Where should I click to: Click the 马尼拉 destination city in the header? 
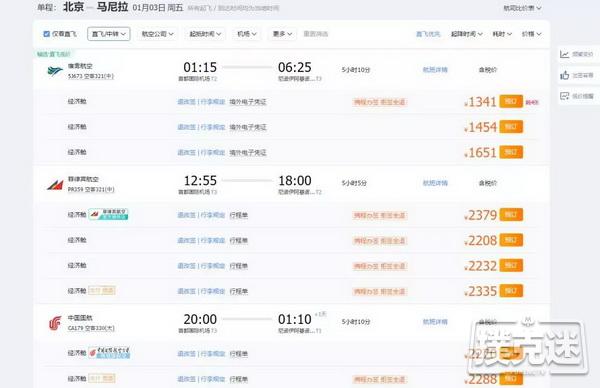click(112, 7)
